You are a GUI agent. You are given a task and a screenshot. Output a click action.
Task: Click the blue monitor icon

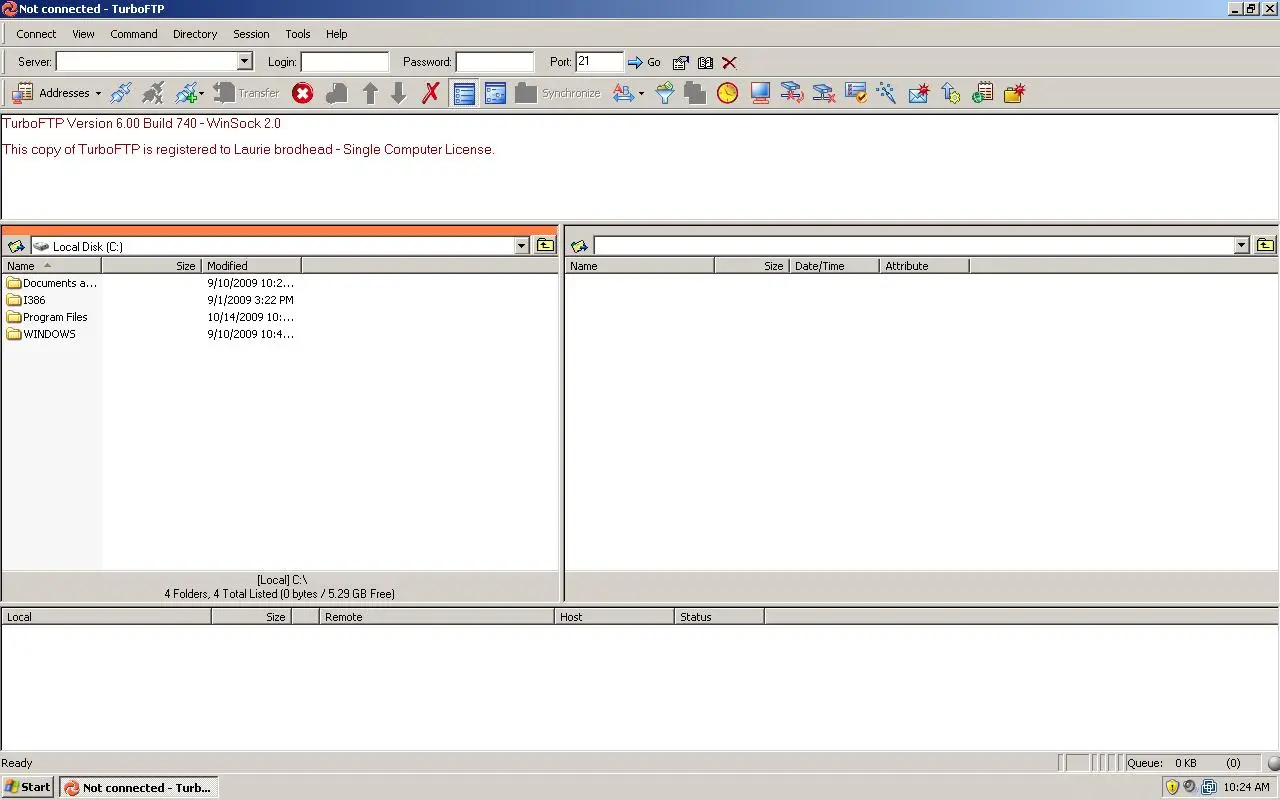pos(760,93)
